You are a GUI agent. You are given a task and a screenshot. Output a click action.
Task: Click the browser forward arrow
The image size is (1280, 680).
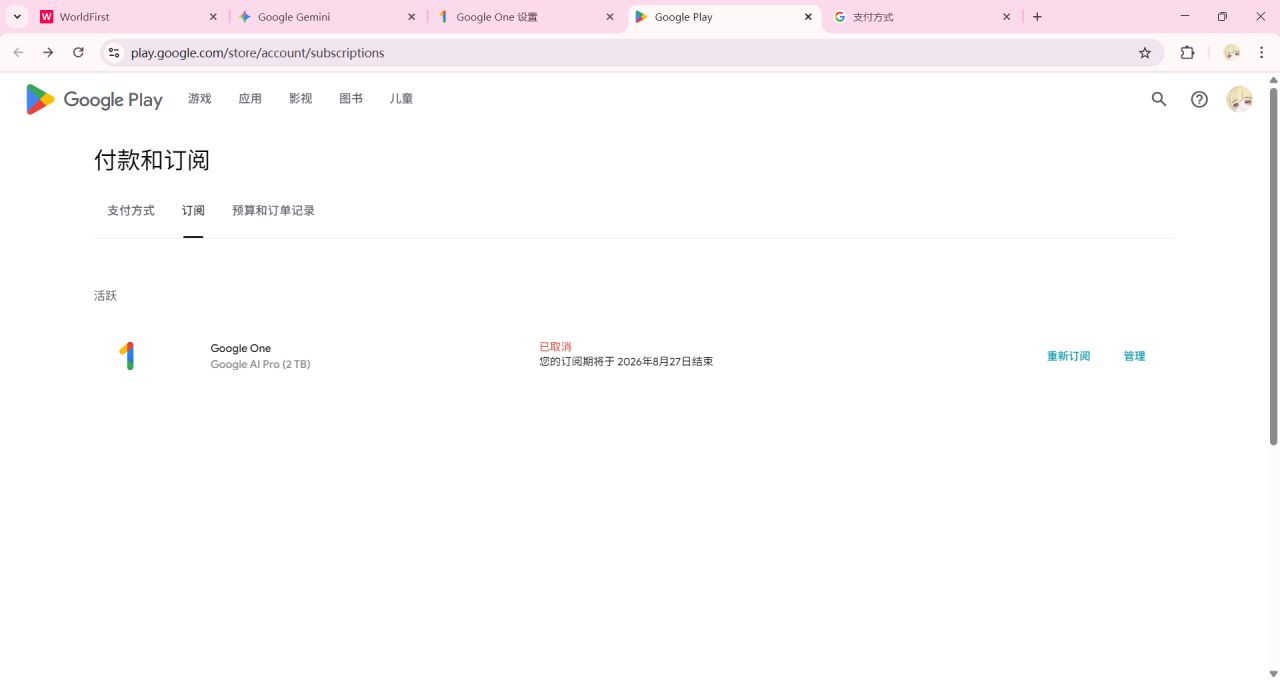pos(48,53)
